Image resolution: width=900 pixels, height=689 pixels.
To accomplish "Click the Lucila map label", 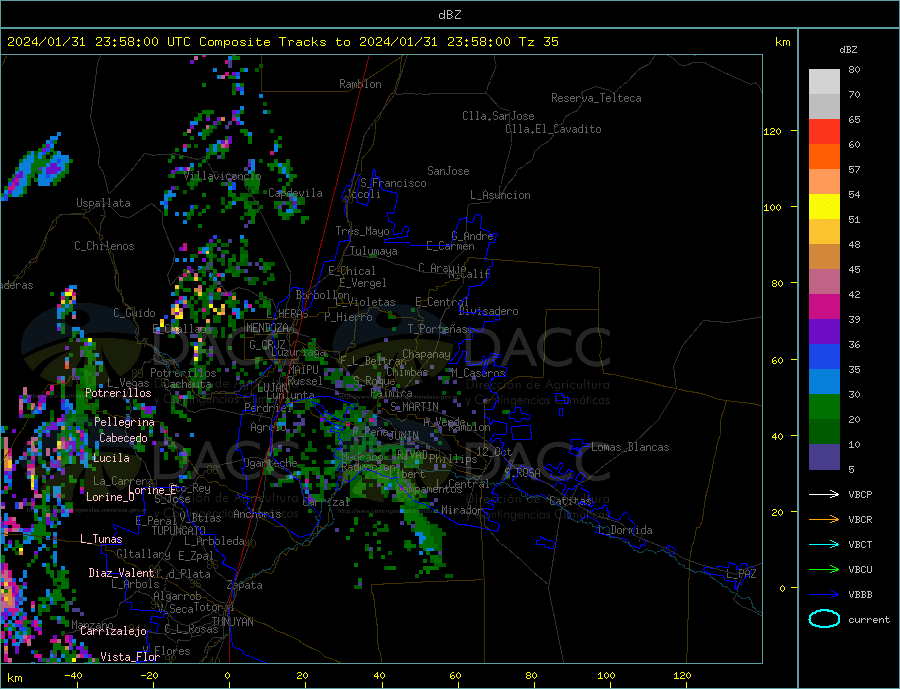I will click(x=111, y=458).
